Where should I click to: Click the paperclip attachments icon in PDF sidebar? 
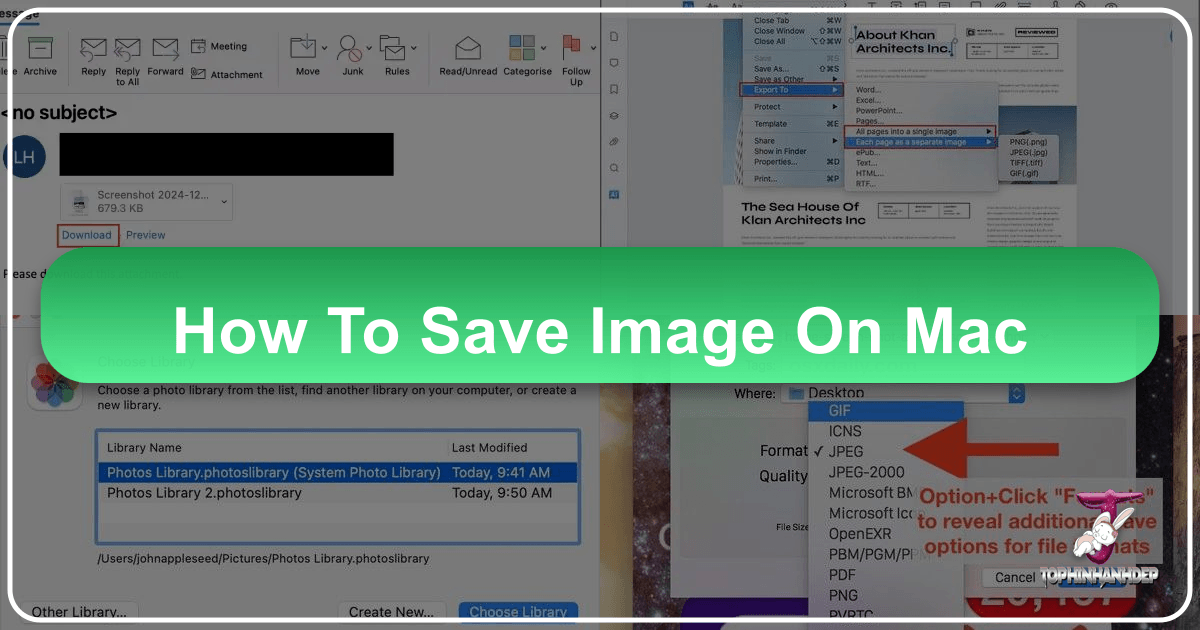[x=614, y=141]
